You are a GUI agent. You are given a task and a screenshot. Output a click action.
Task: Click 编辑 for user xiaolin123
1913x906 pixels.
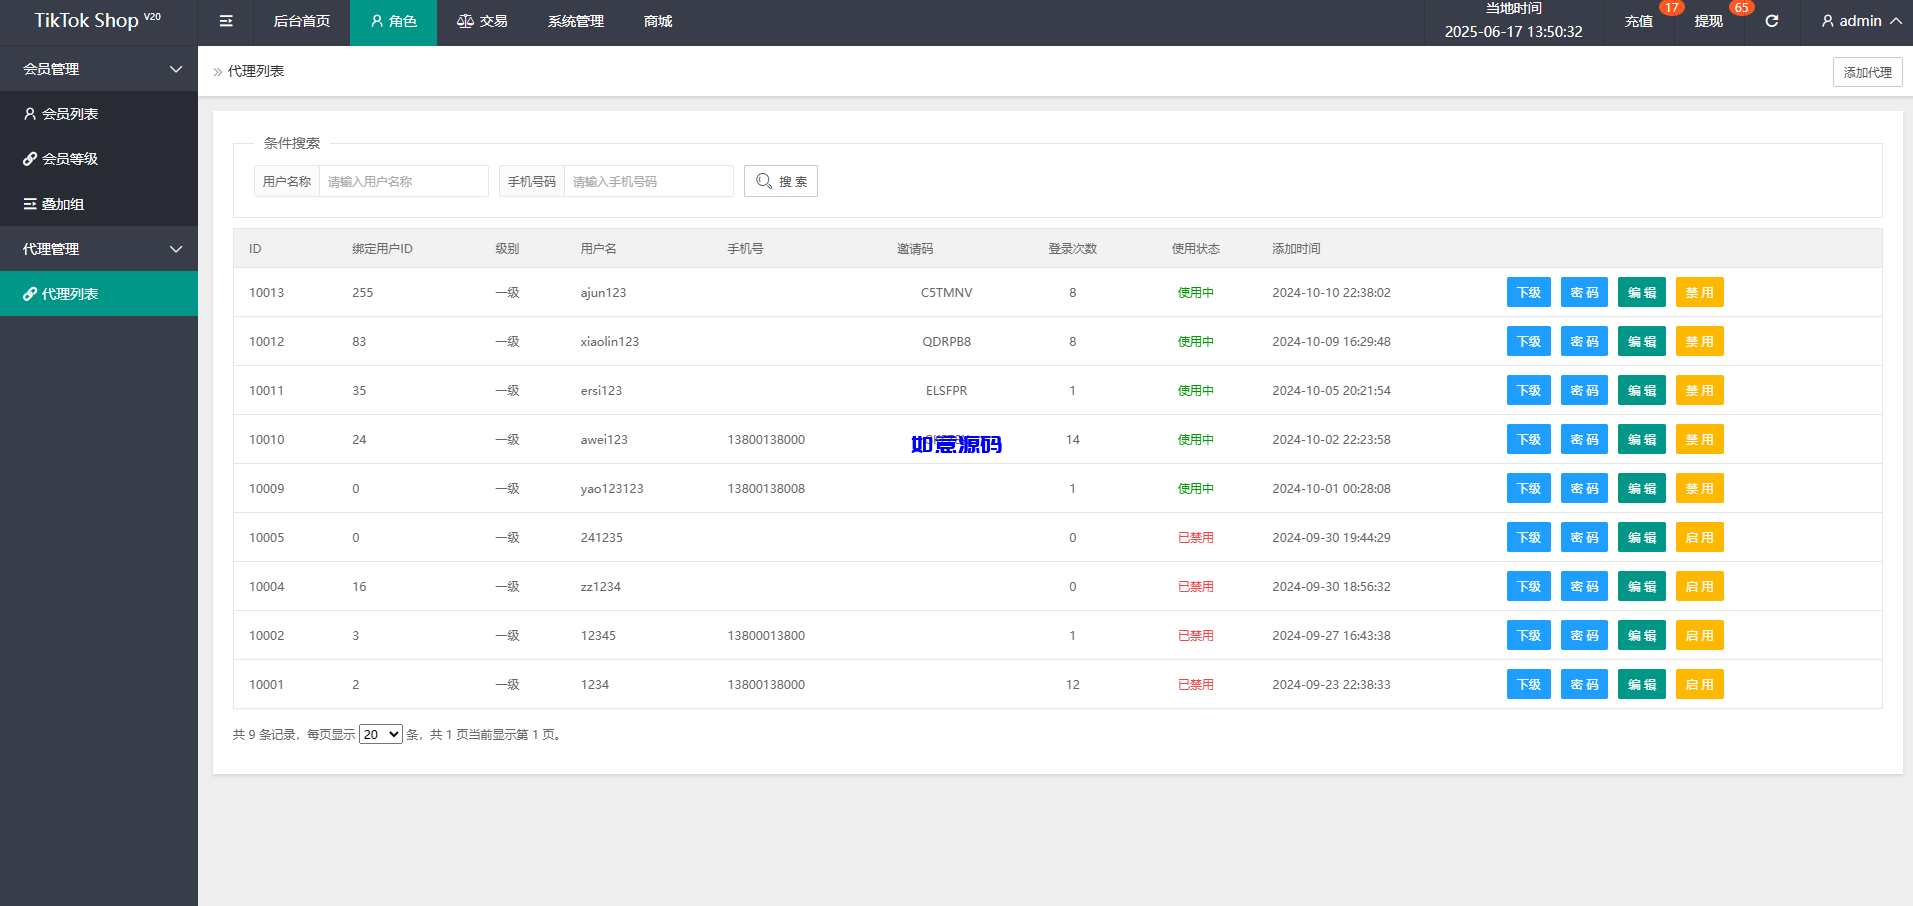[1642, 341]
